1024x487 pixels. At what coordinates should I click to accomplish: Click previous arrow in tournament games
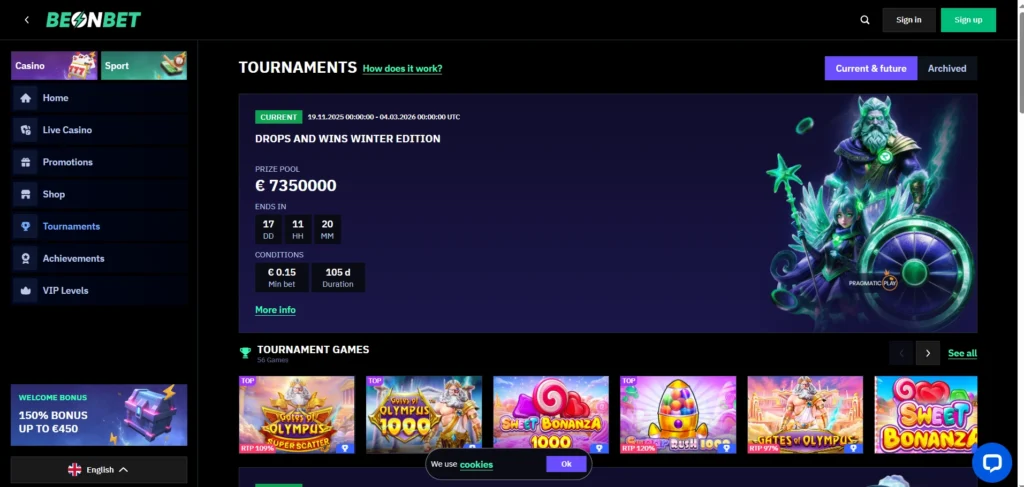[x=901, y=352]
